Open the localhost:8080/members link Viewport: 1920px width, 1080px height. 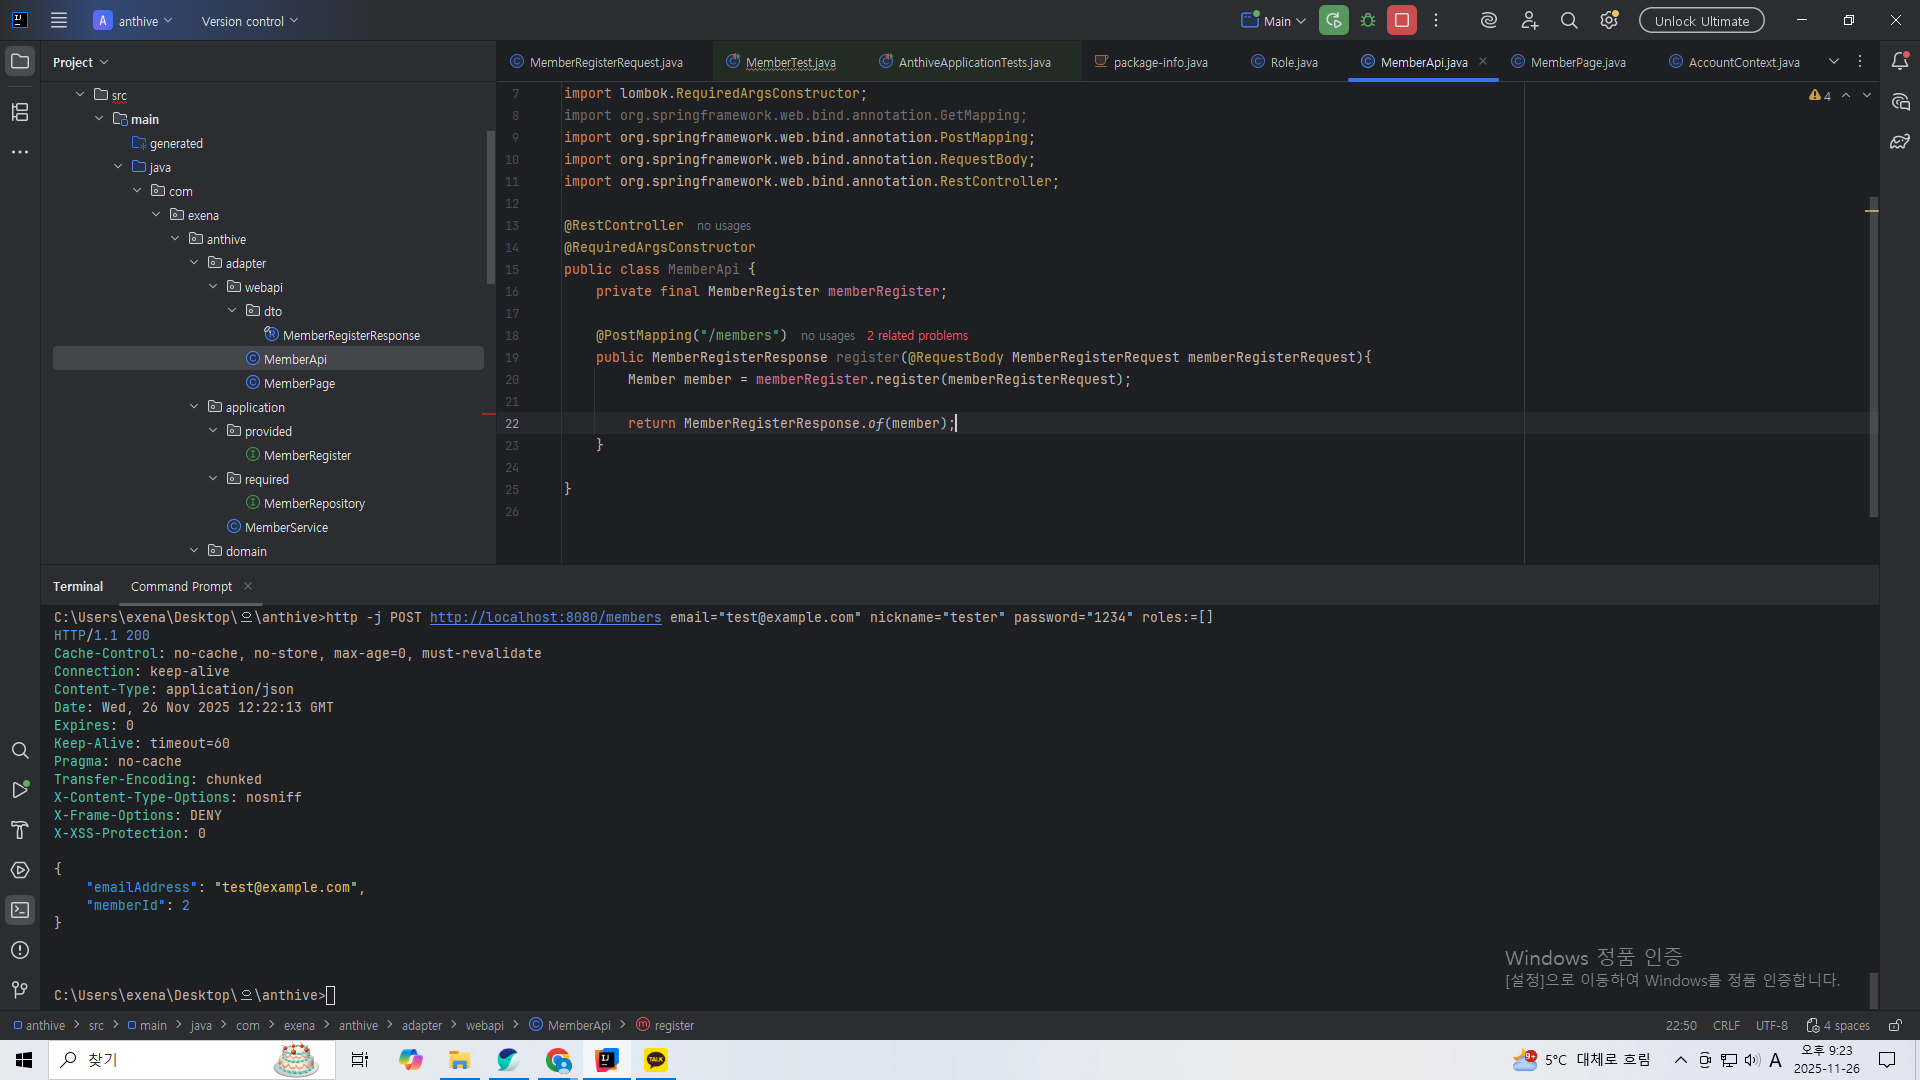click(545, 618)
